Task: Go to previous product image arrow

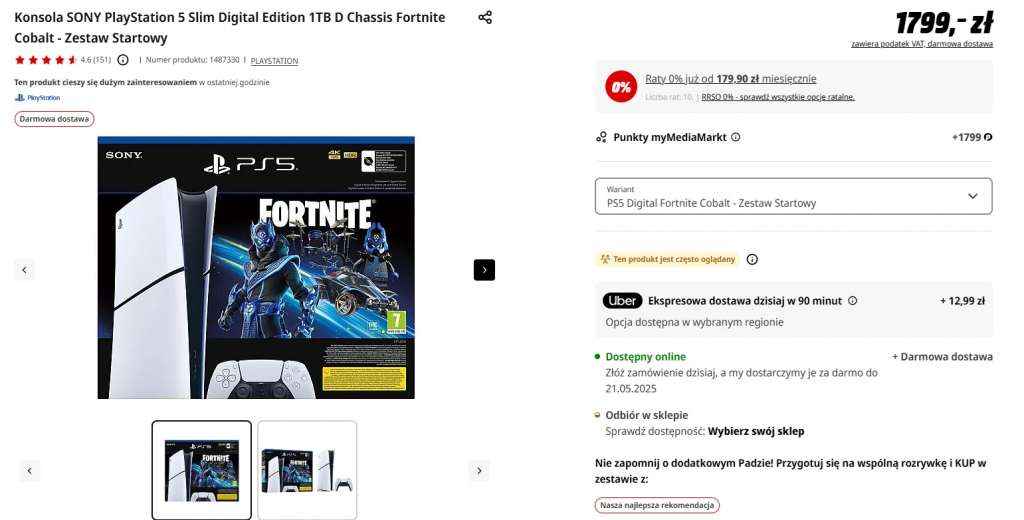Action: 24,270
